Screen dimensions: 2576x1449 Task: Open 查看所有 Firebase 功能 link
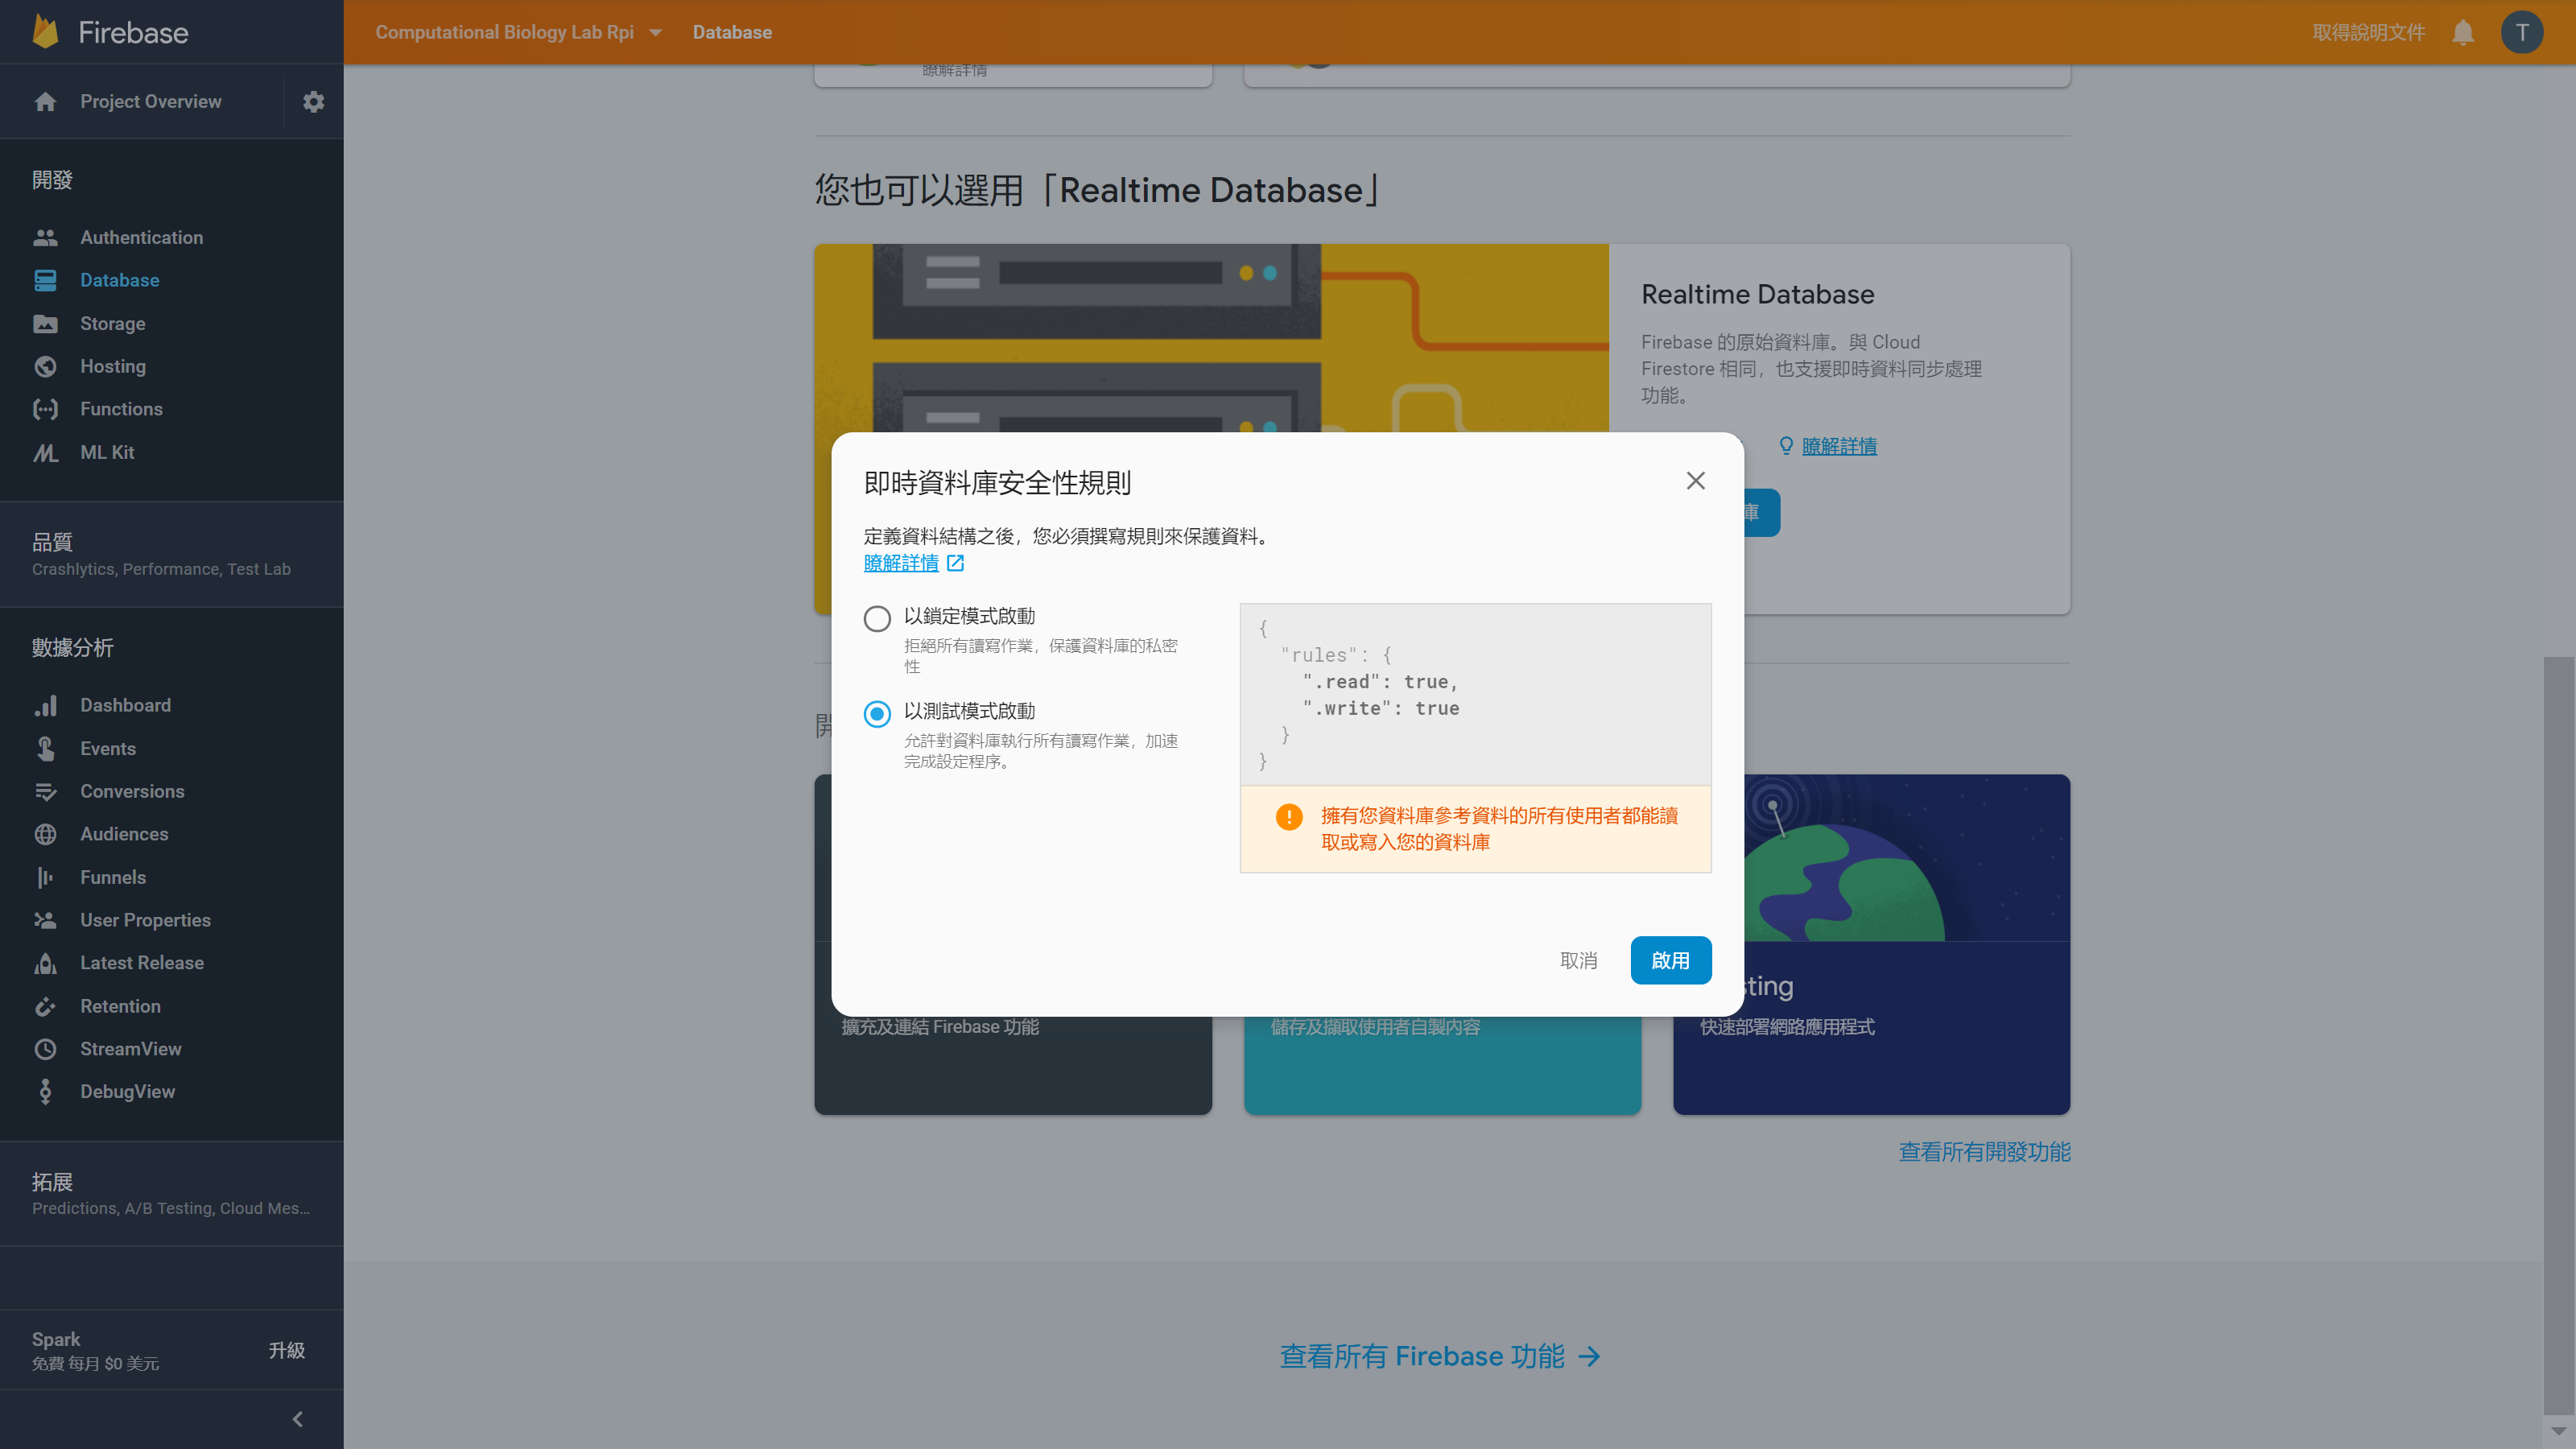click(x=1422, y=1357)
